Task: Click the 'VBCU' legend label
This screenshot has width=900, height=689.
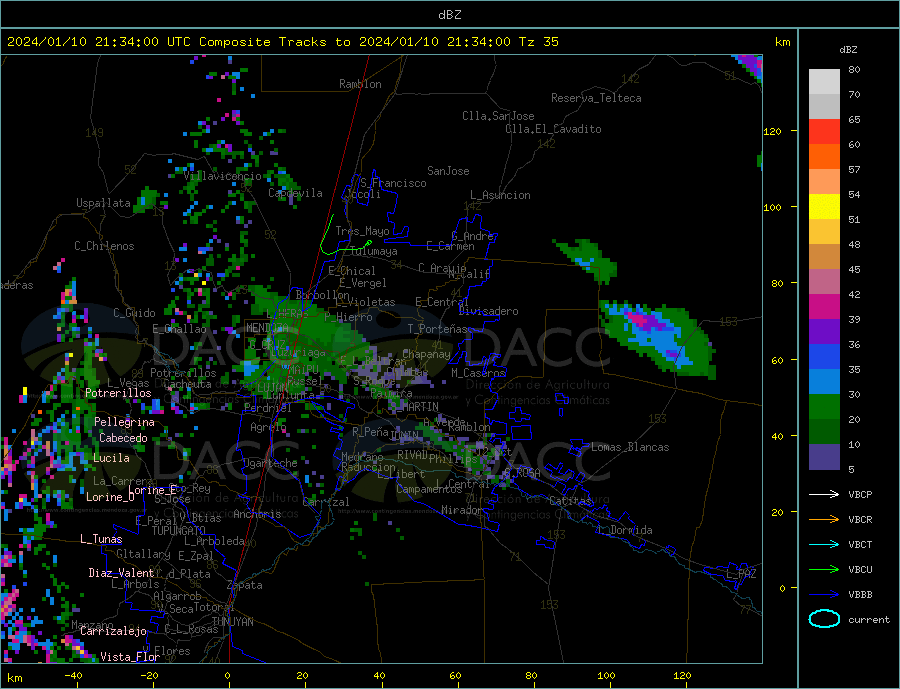Action: 860,570
